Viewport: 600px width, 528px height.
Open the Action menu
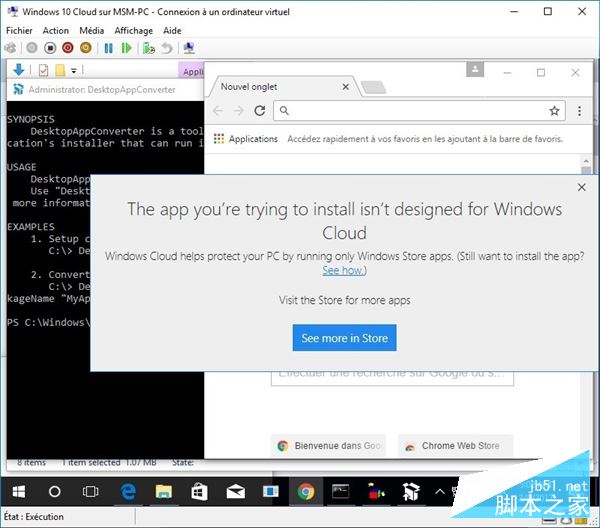click(56, 31)
